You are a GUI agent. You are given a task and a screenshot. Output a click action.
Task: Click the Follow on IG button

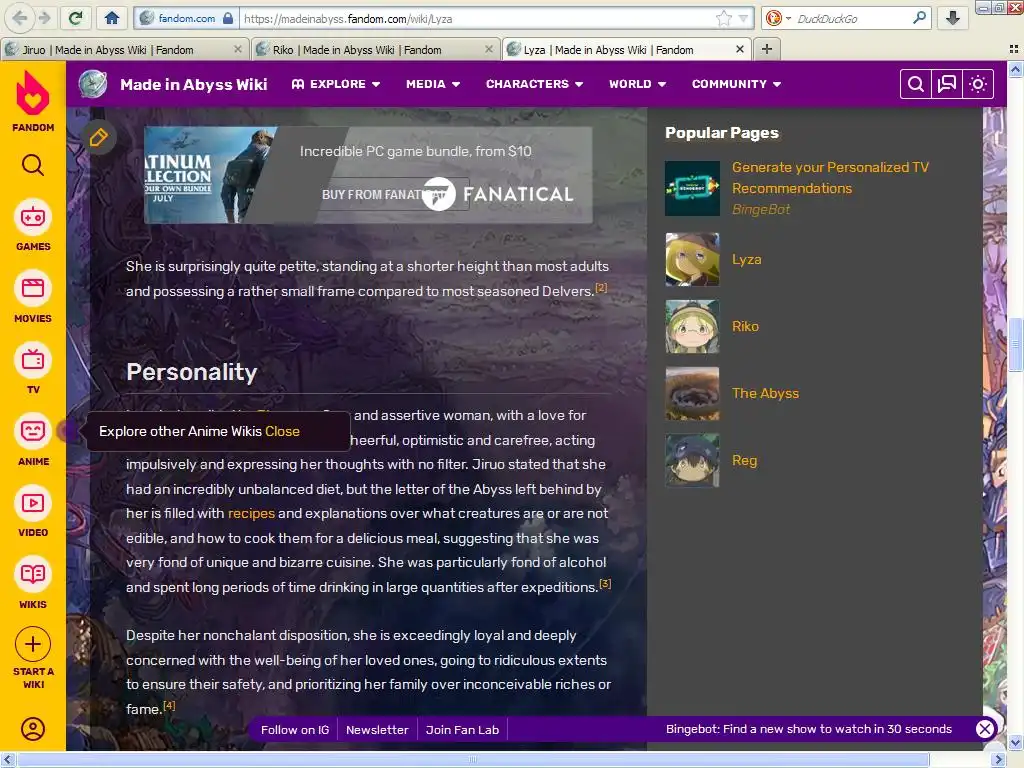point(295,729)
